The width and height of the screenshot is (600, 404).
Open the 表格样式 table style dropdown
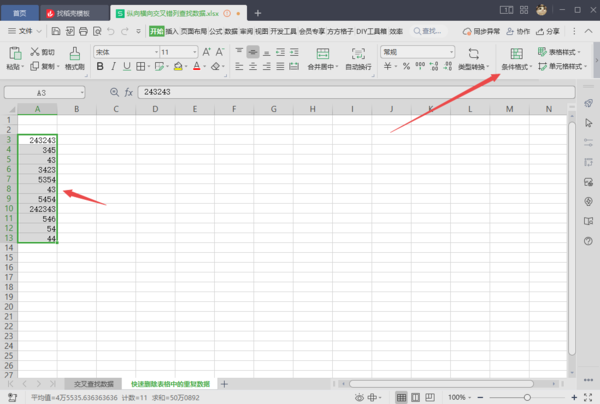(561, 51)
